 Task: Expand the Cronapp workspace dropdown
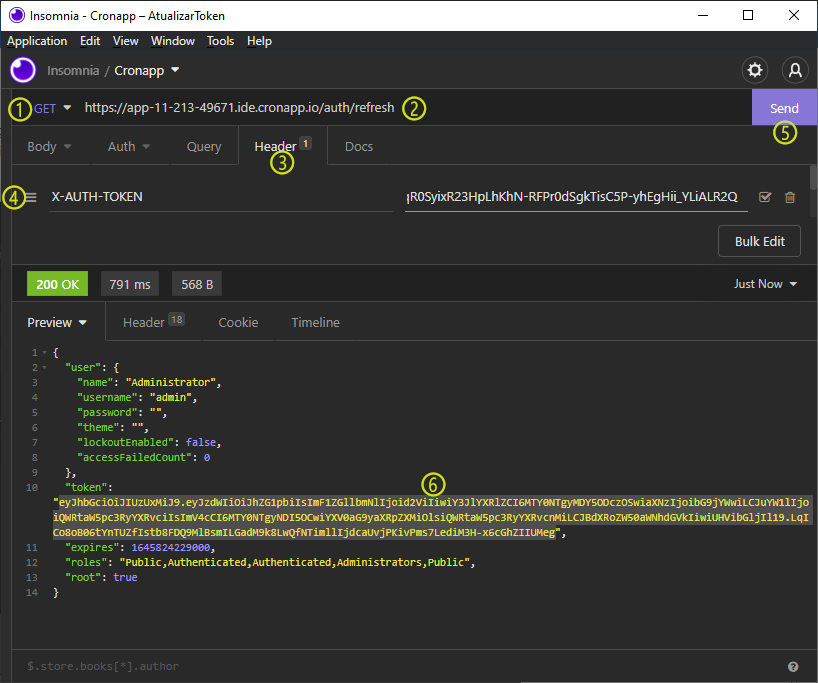coord(147,70)
